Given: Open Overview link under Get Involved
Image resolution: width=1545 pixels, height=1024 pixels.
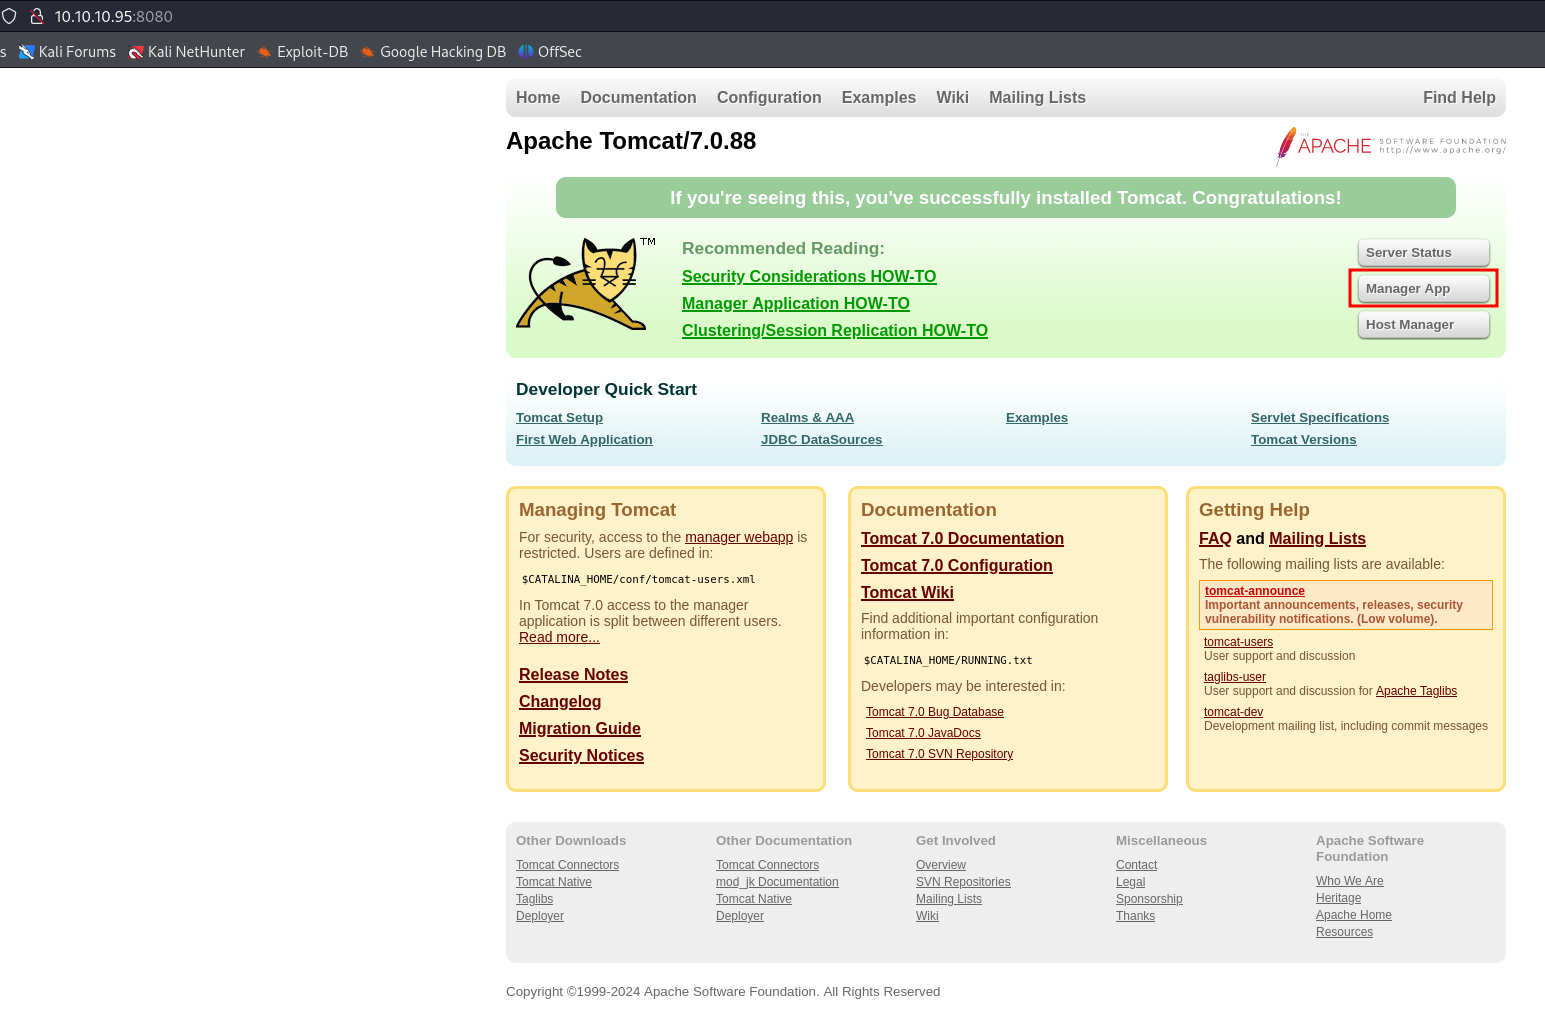Looking at the screenshot, I should click(941, 865).
